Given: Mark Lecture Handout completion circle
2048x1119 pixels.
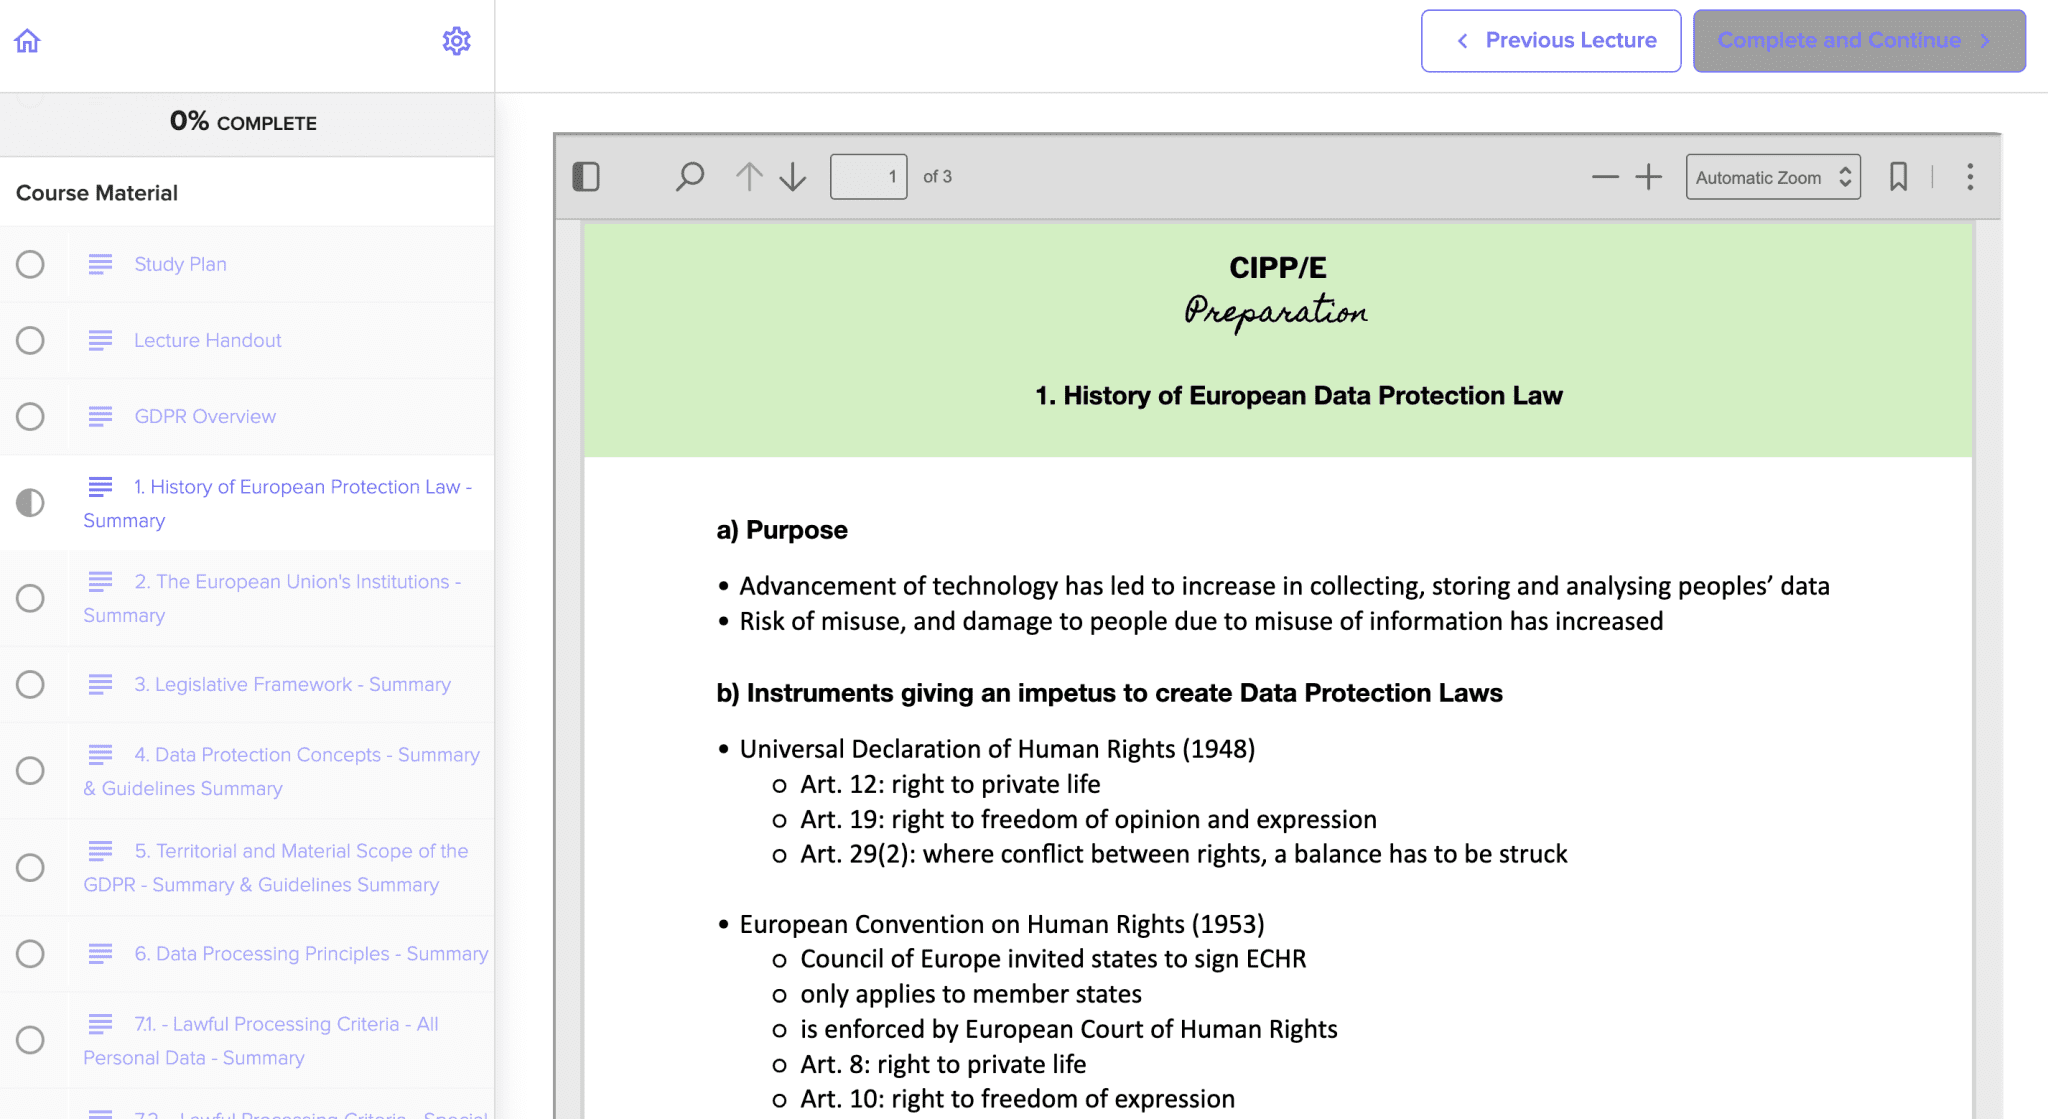Looking at the screenshot, I should pos(30,340).
